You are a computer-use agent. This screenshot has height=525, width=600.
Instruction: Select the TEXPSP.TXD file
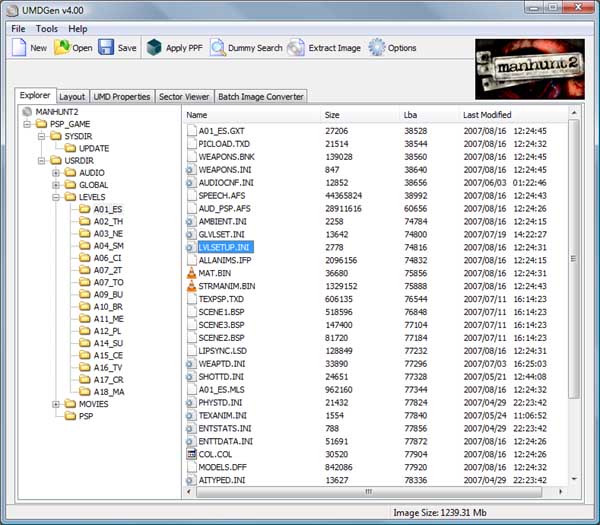[221, 299]
